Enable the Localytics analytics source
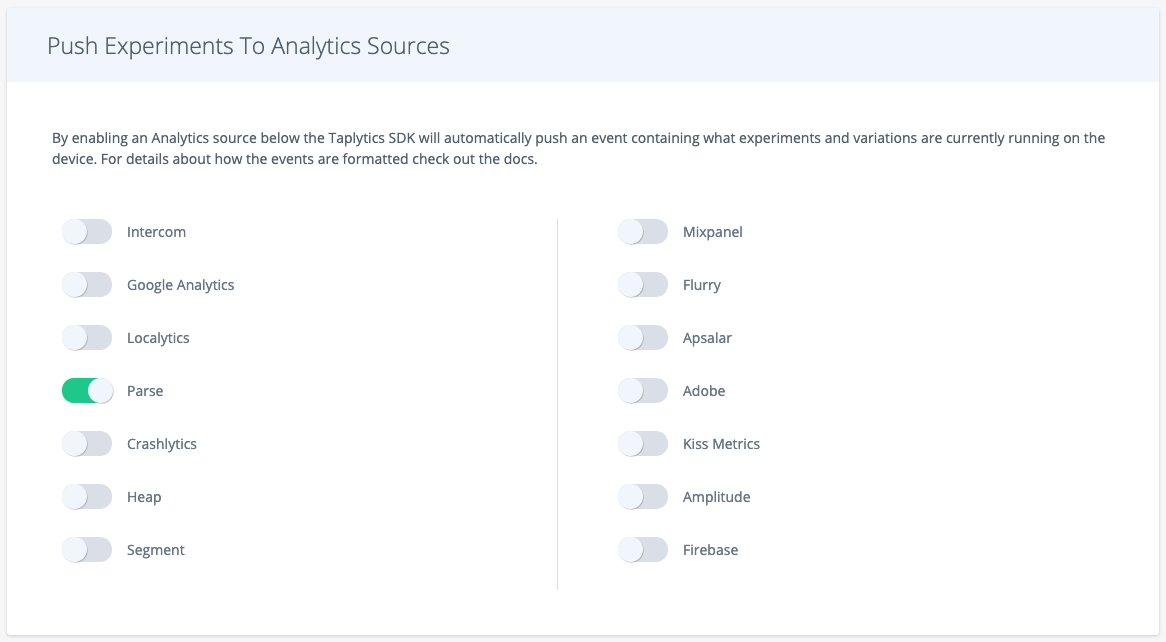1166x642 pixels. point(87,338)
